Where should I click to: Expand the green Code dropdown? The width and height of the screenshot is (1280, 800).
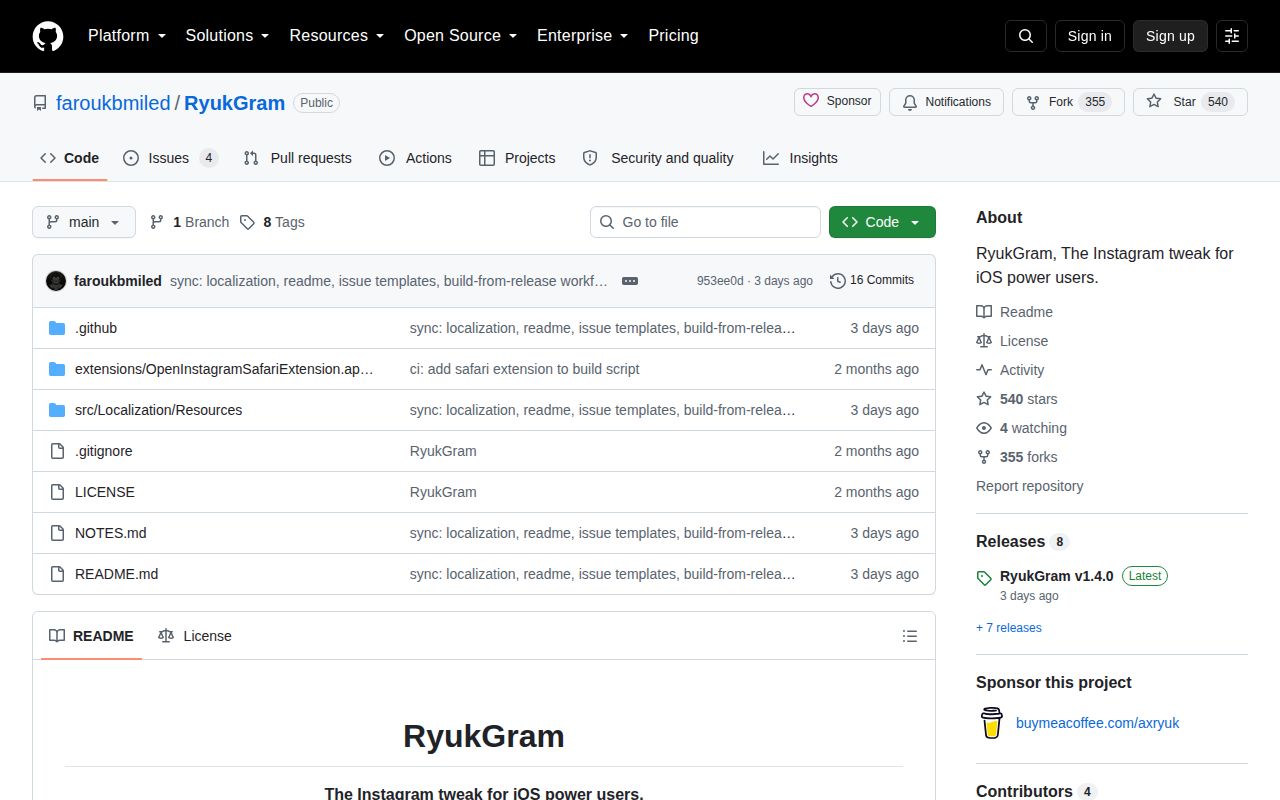(882, 222)
